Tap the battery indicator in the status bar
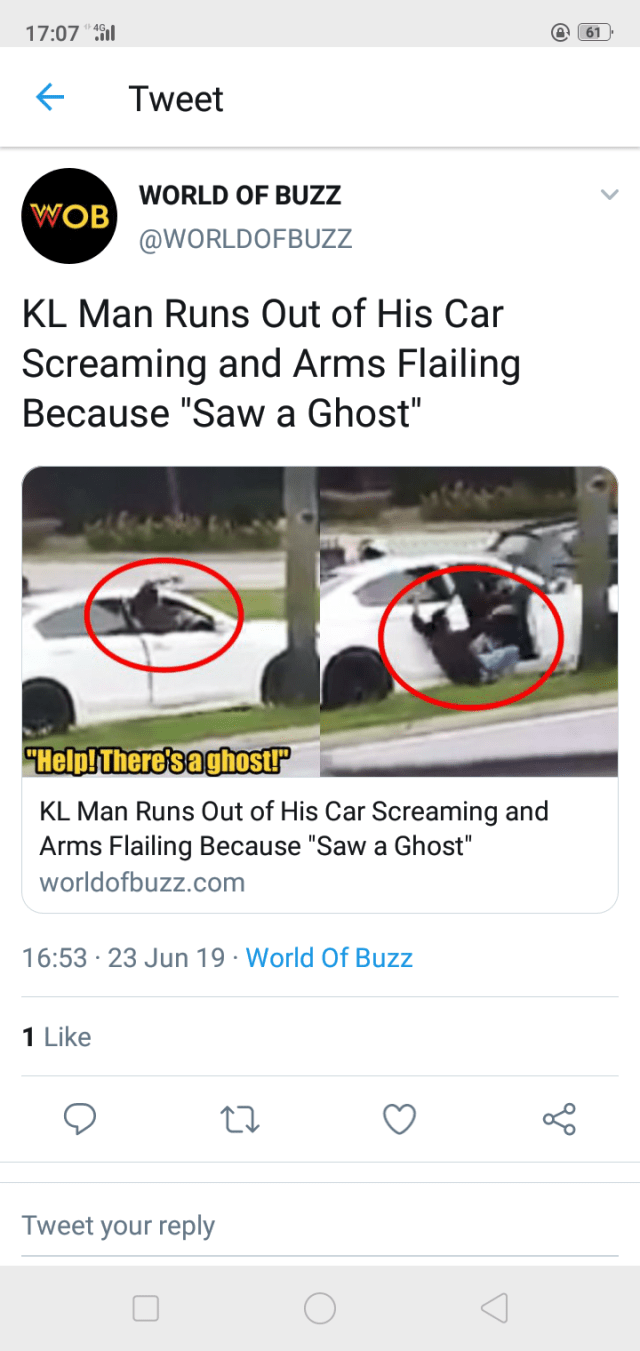Screen dimensions: 640x1351 click(x=593, y=33)
